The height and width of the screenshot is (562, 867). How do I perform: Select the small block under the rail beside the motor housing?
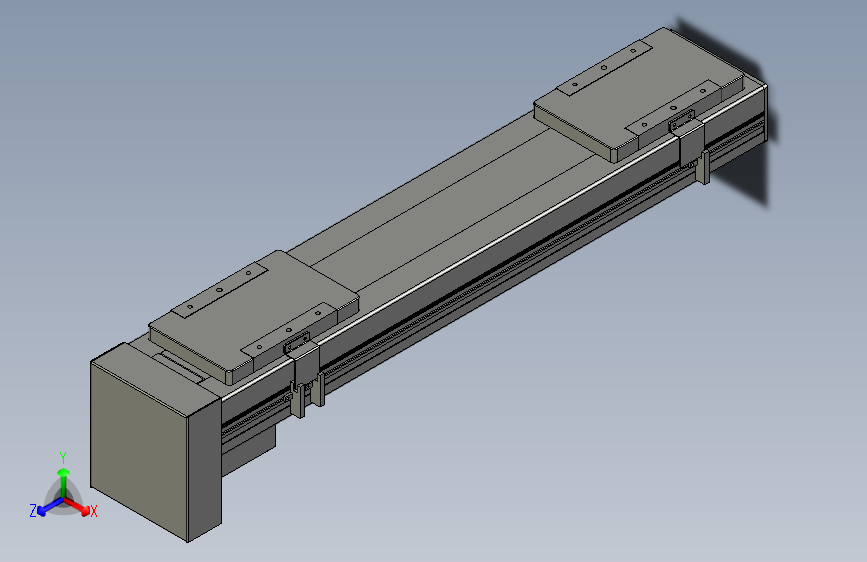(248, 451)
